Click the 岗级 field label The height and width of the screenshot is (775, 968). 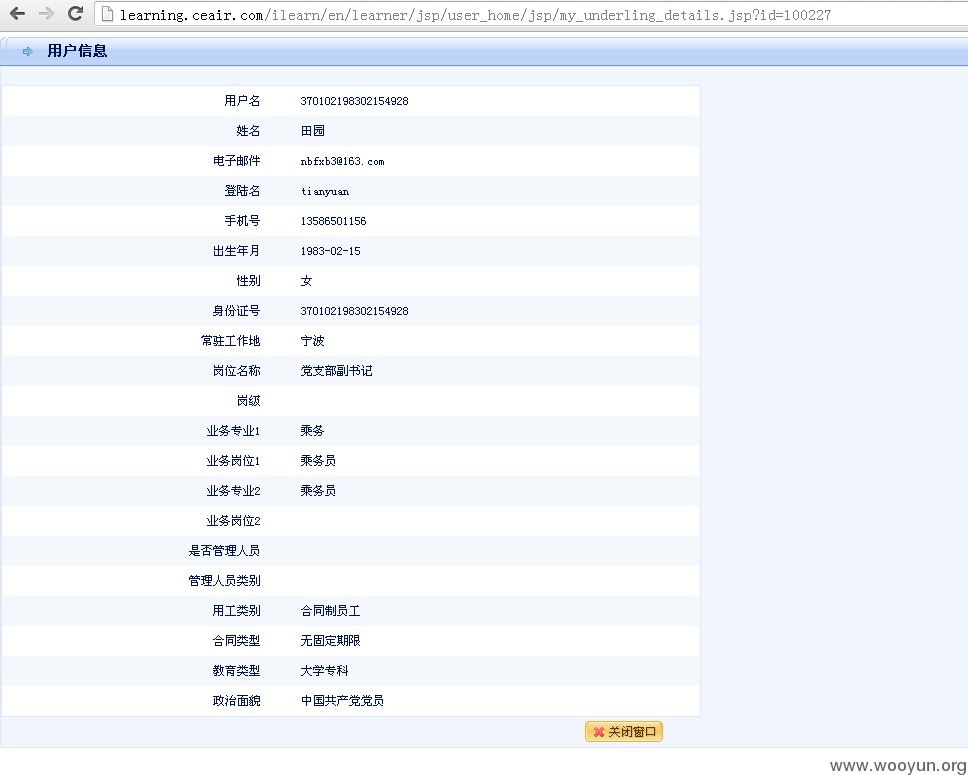(248, 401)
